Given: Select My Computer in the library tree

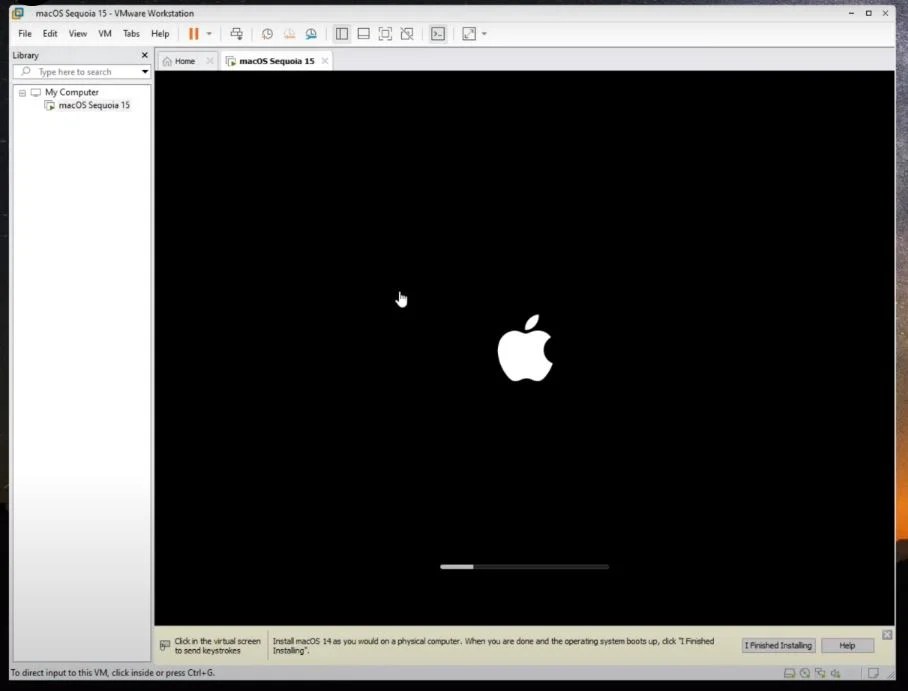Looking at the screenshot, I should coord(72,92).
